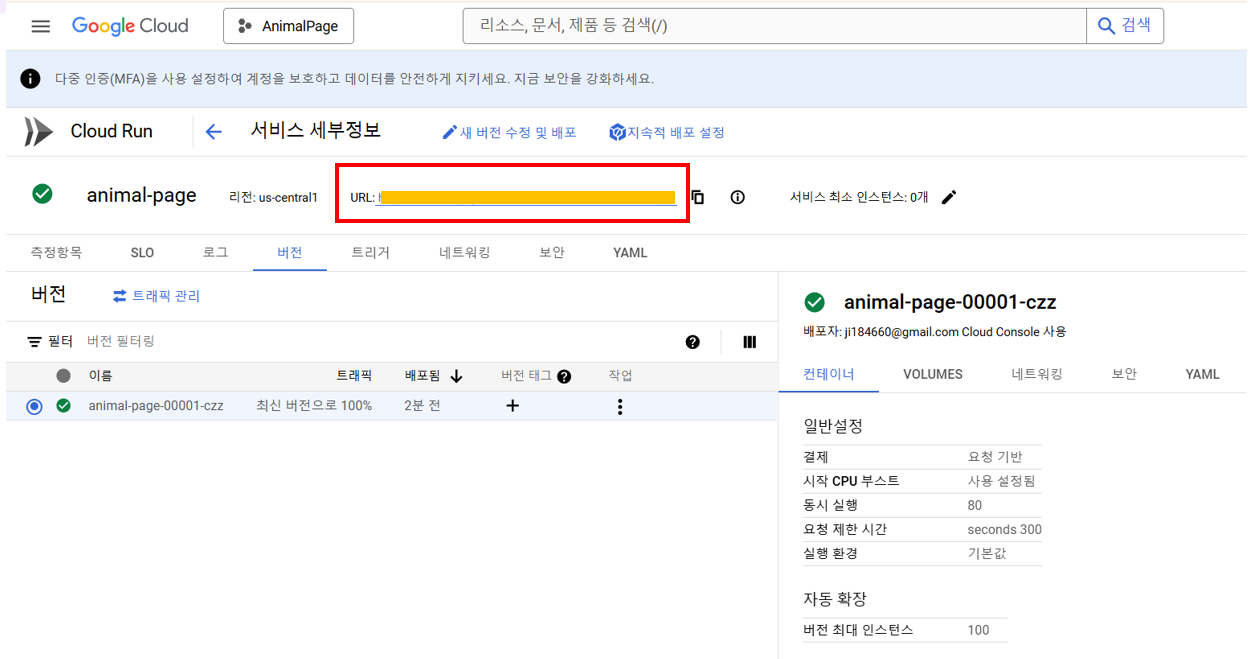Image resolution: width=1251 pixels, height=659 pixels.
Task: Switch to the VOLUMES tab
Action: click(x=933, y=374)
